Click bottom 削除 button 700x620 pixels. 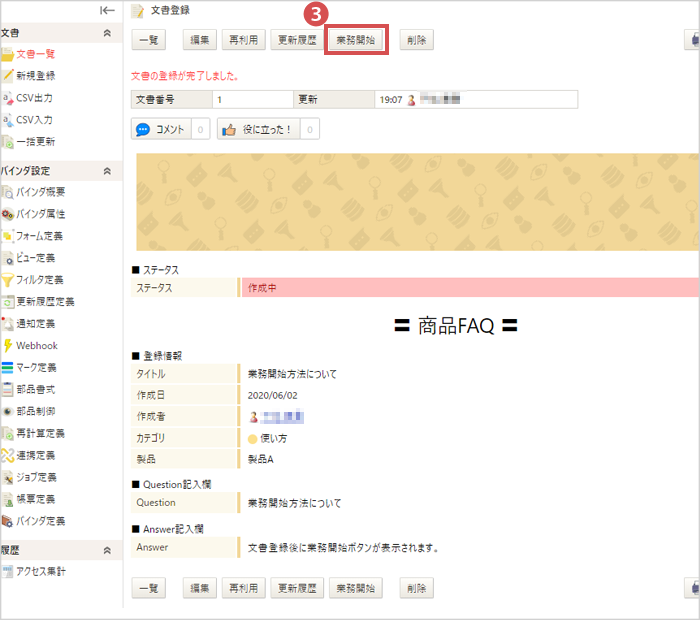click(x=417, y=588)
